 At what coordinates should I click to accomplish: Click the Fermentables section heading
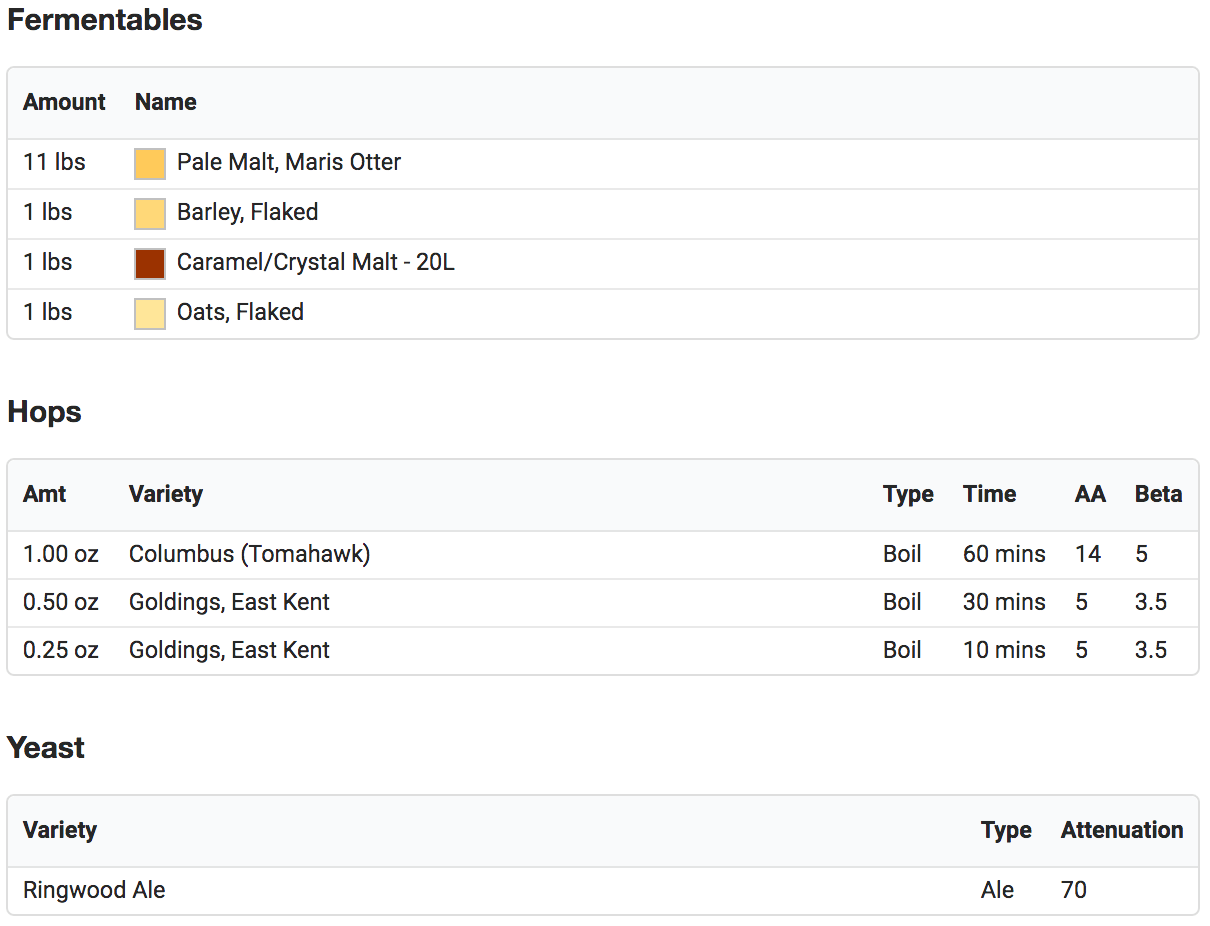click(105, 20)
